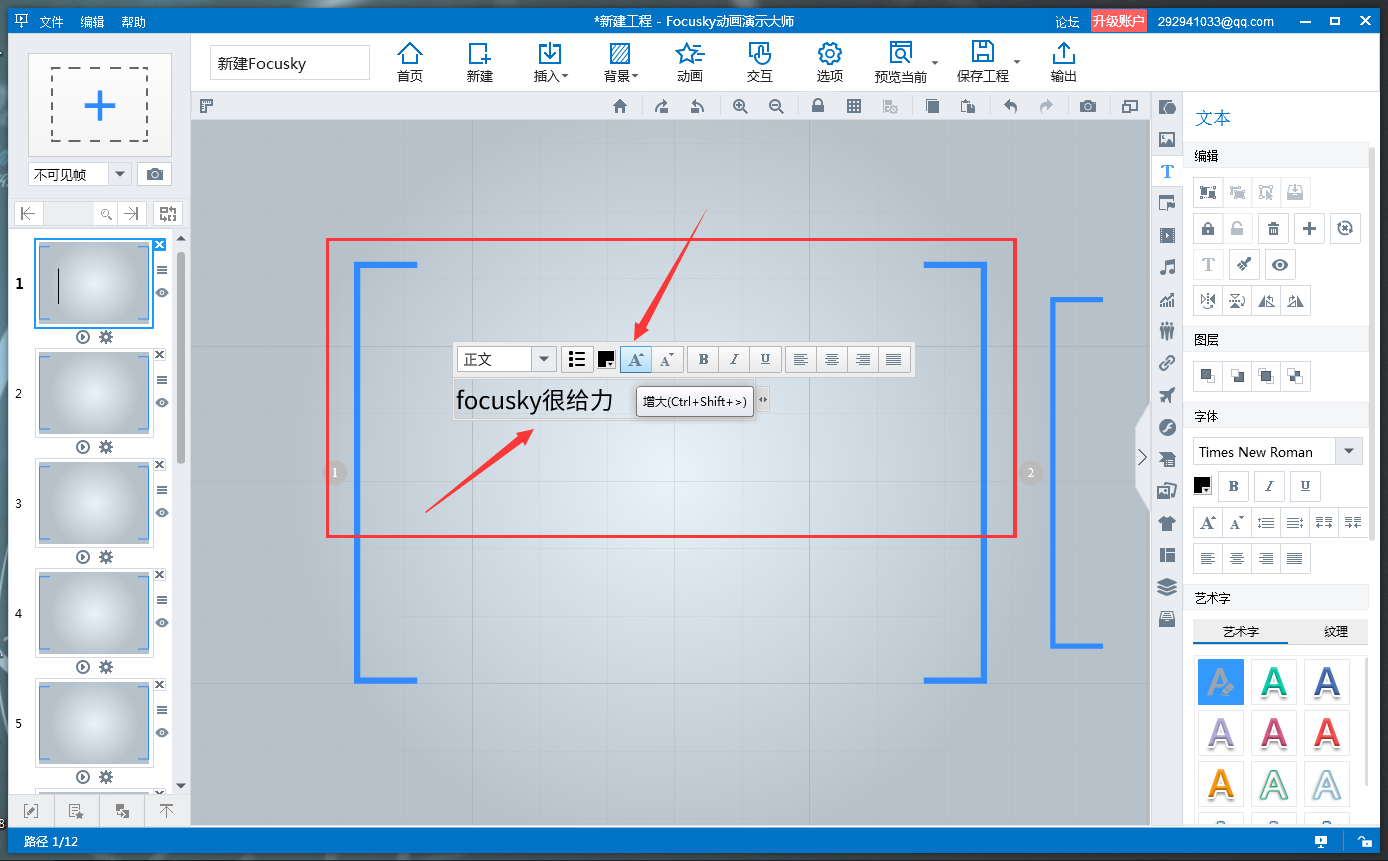This screenshot has height=861, width=1388.
Task: Toggle underline in the right font panel
Action: [x=1306, y=486]
